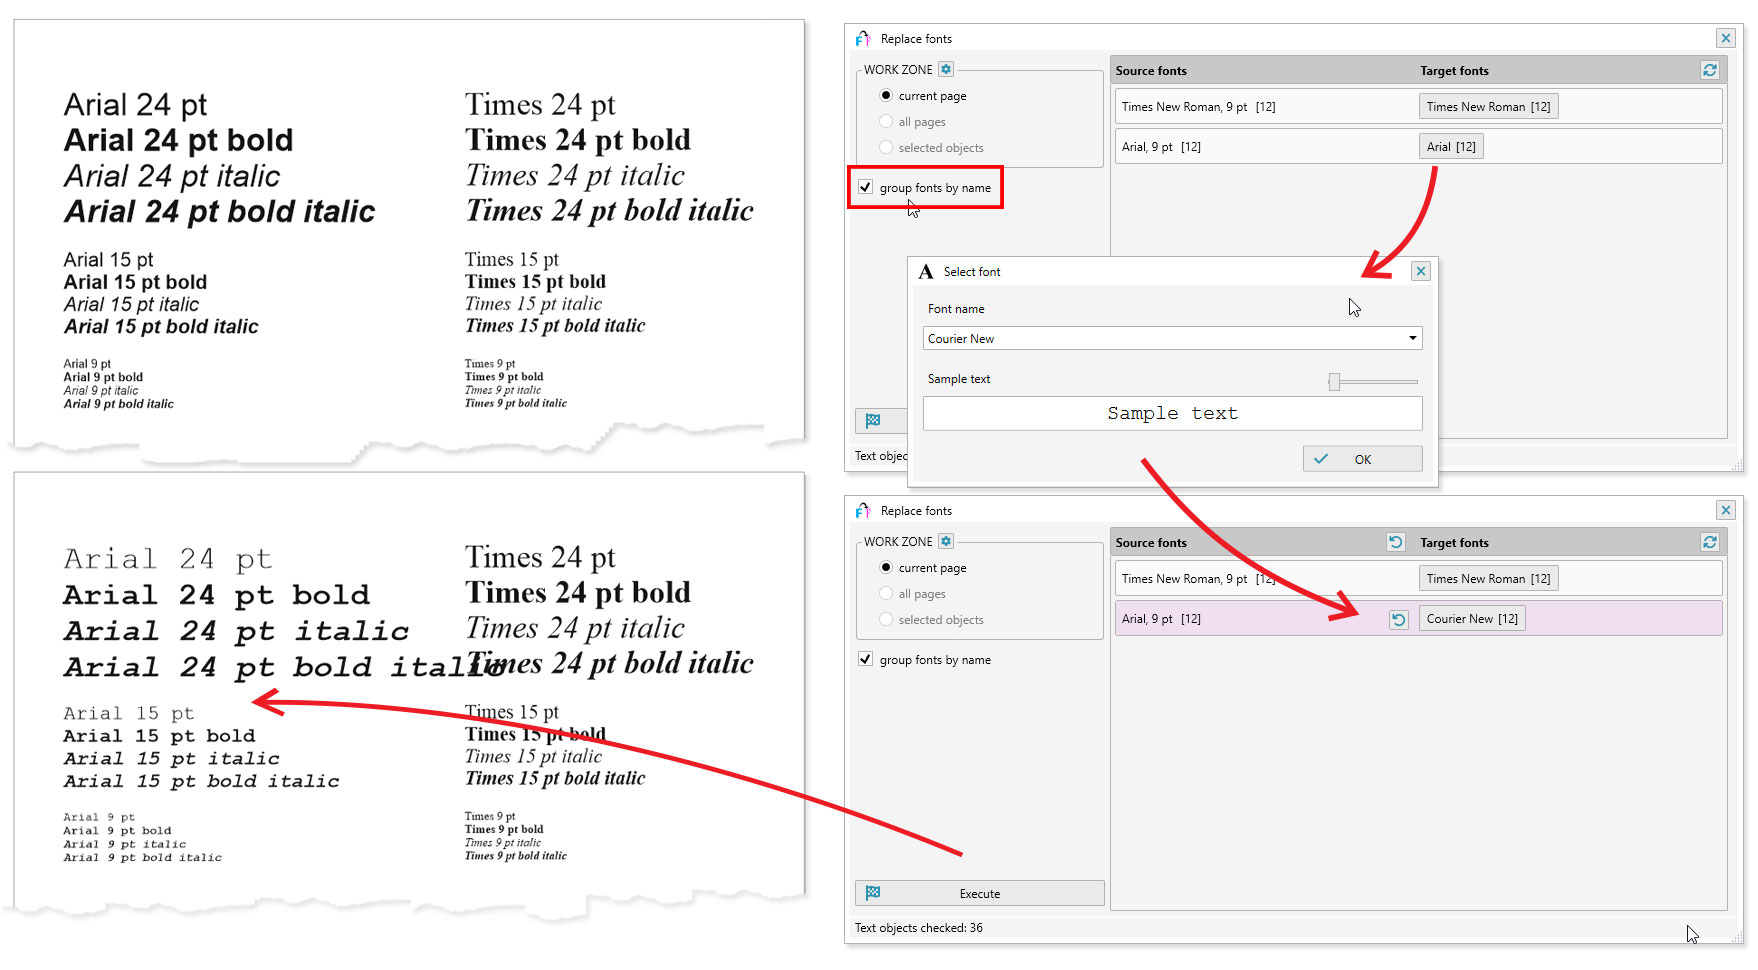Click 'Target fonts' header in upper window

(1454, 71)
